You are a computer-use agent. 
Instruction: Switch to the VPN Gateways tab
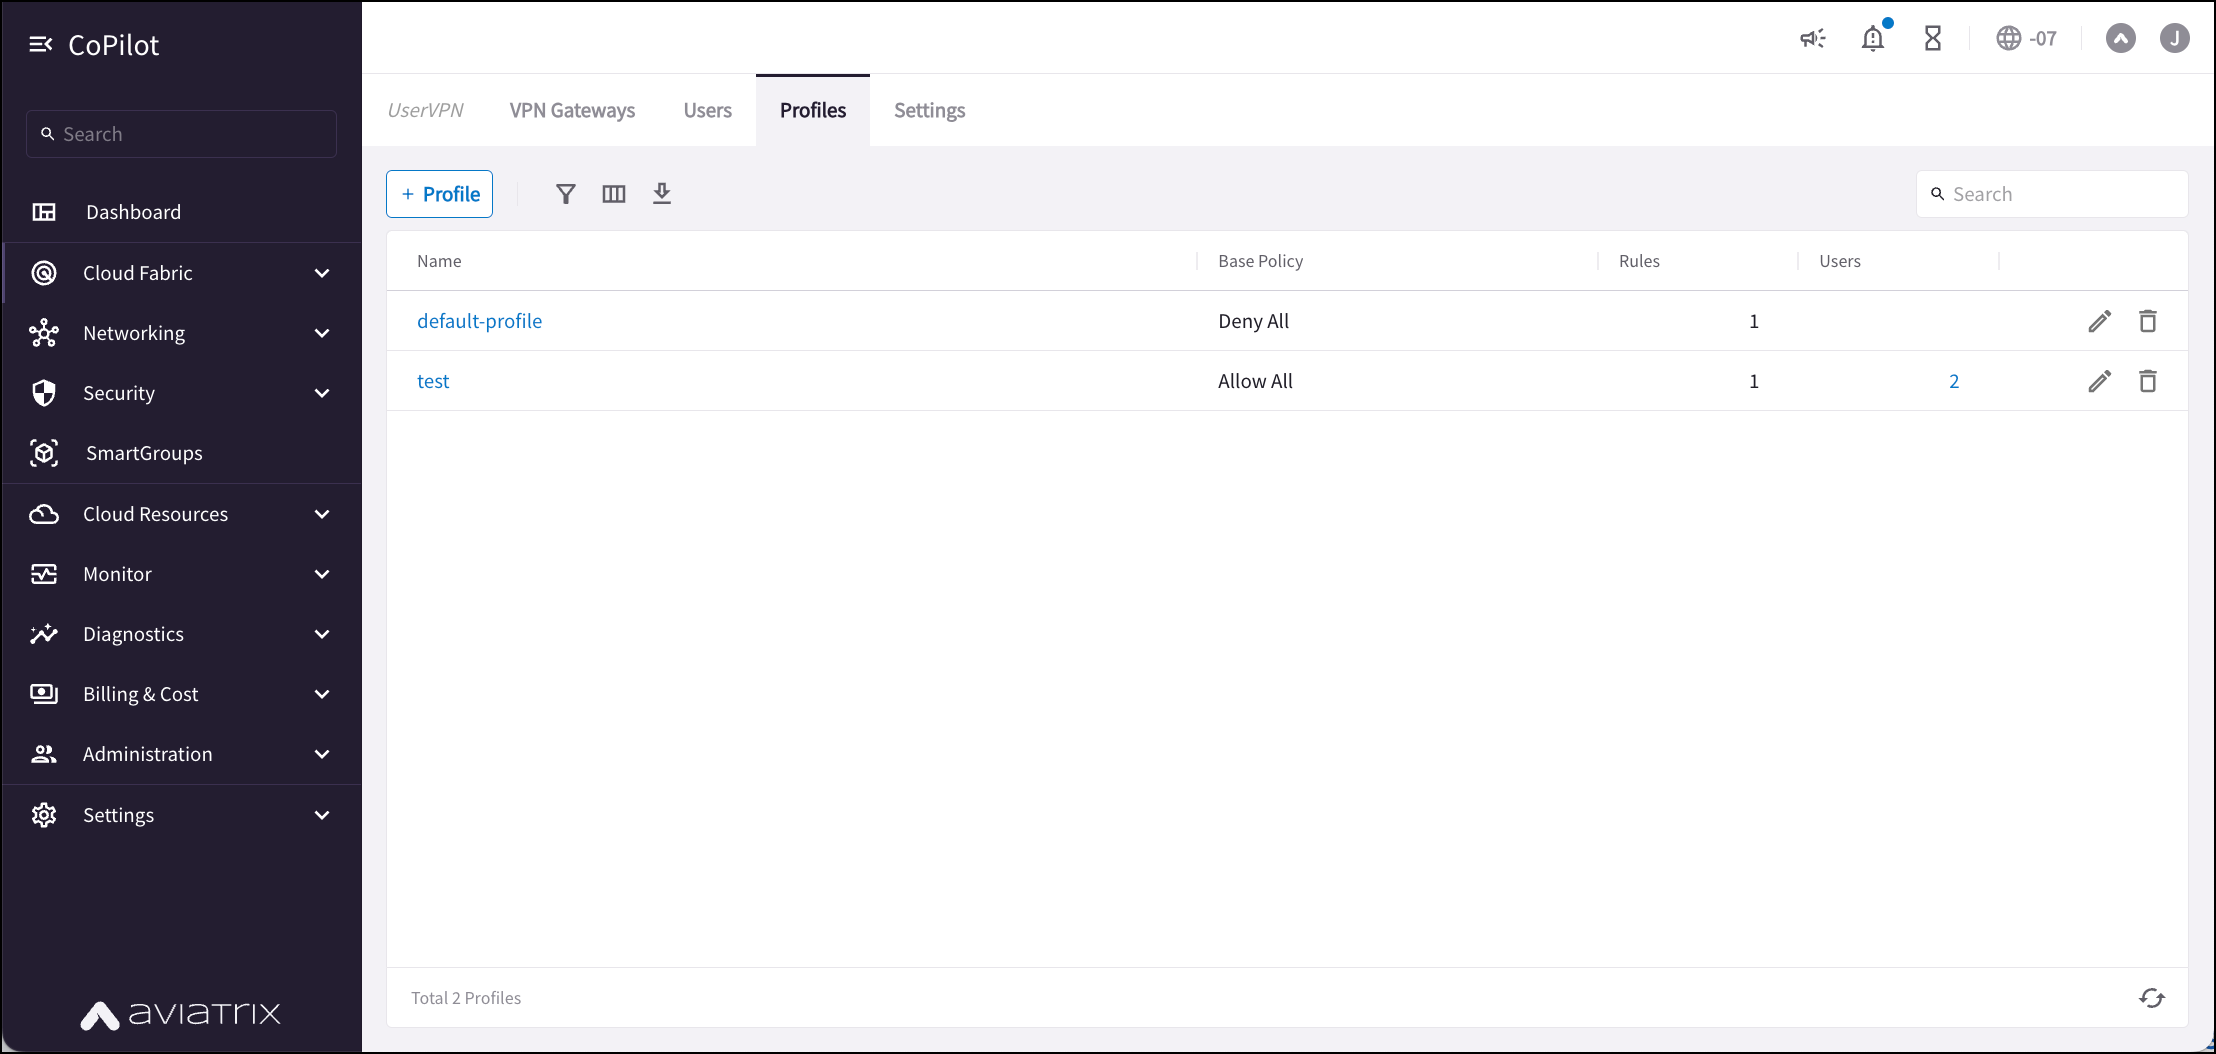pos(572,110)
